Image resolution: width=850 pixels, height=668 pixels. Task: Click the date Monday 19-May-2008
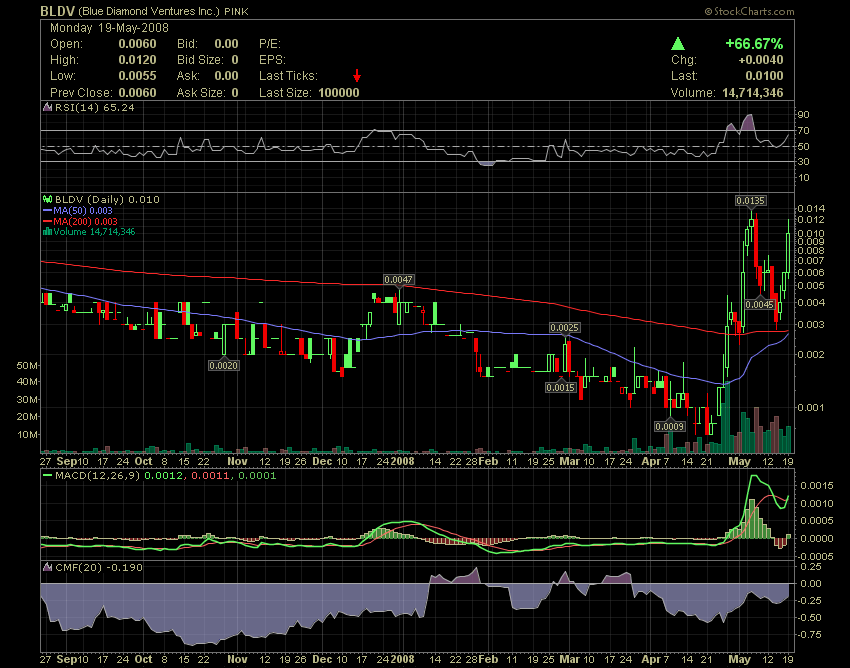coord(109,28)
